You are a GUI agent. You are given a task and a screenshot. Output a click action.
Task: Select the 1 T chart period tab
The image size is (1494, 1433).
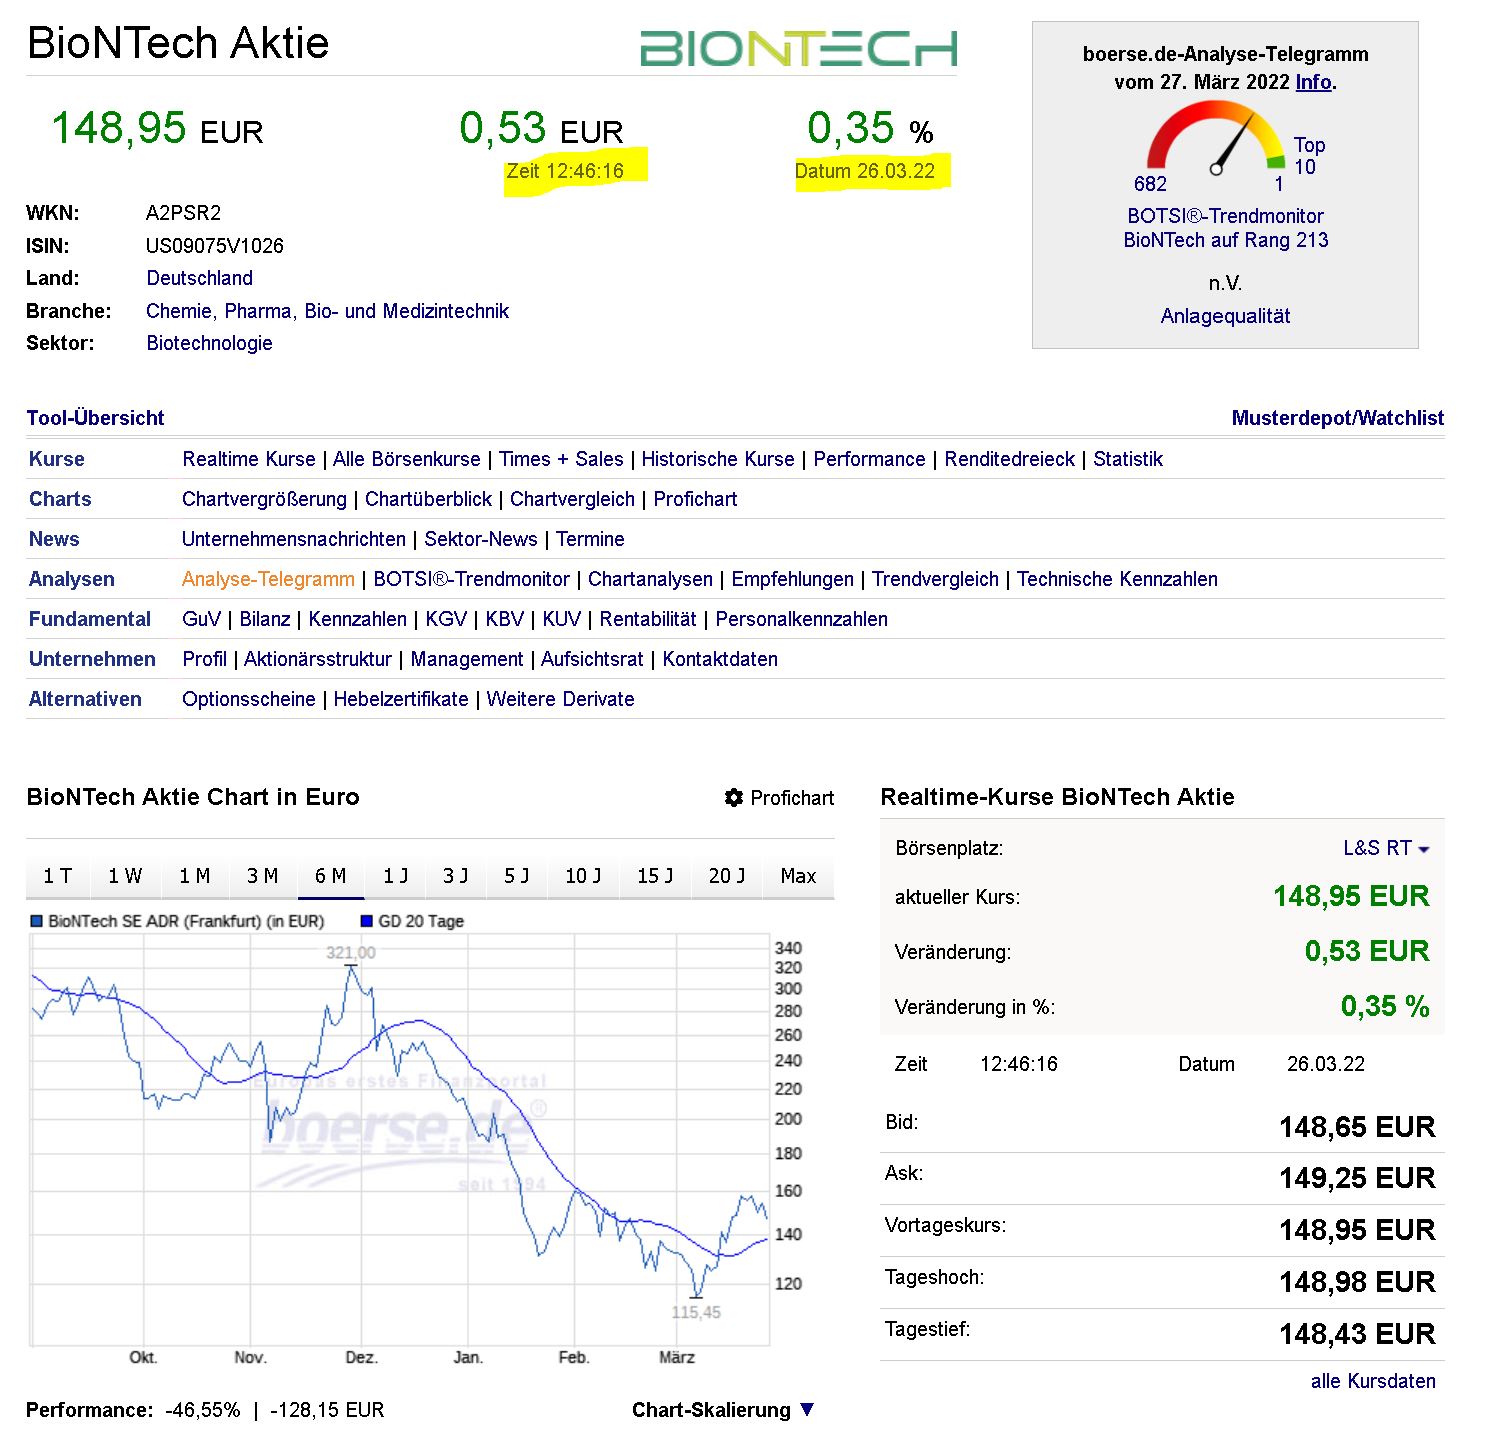point(57,876)
